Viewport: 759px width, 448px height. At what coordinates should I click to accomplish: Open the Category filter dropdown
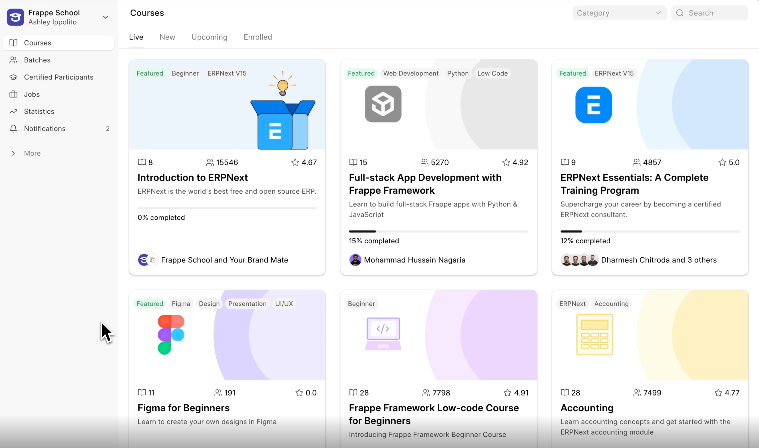tap(619, 13)
